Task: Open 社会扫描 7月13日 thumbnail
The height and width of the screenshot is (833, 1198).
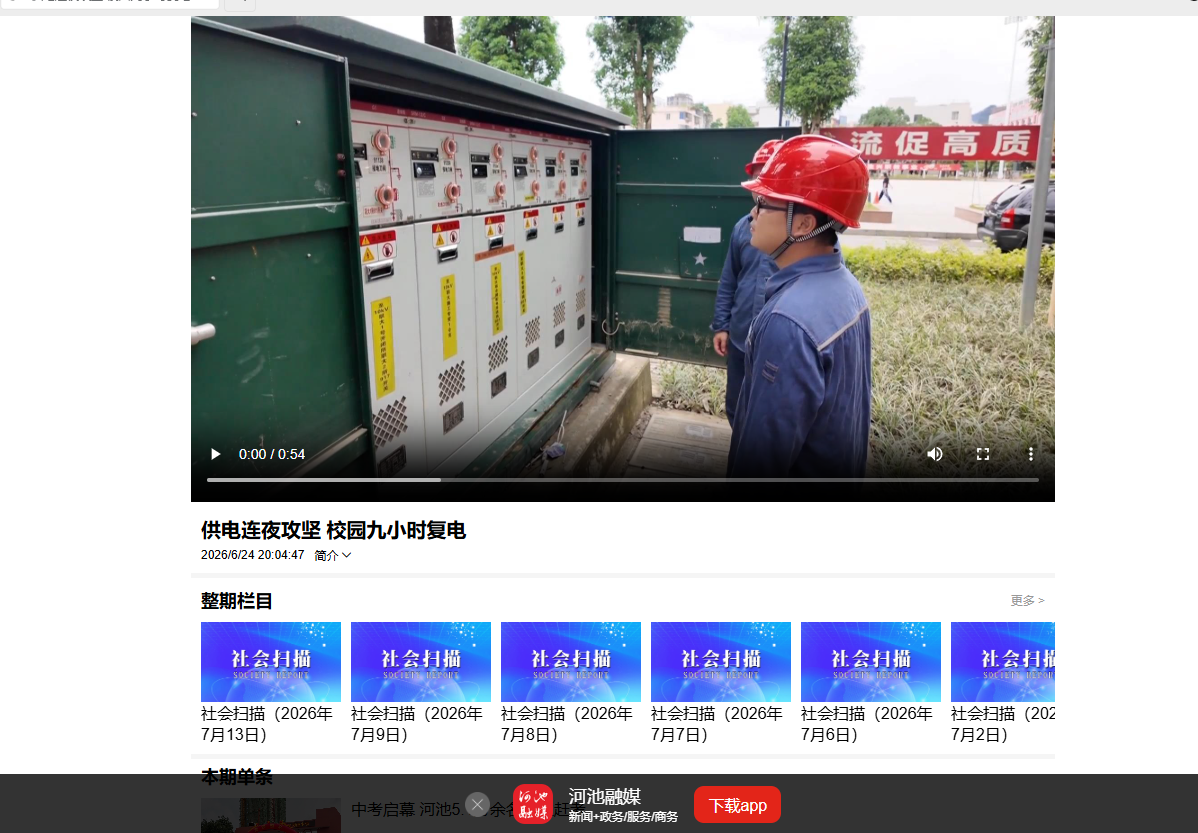Action: 270,662
